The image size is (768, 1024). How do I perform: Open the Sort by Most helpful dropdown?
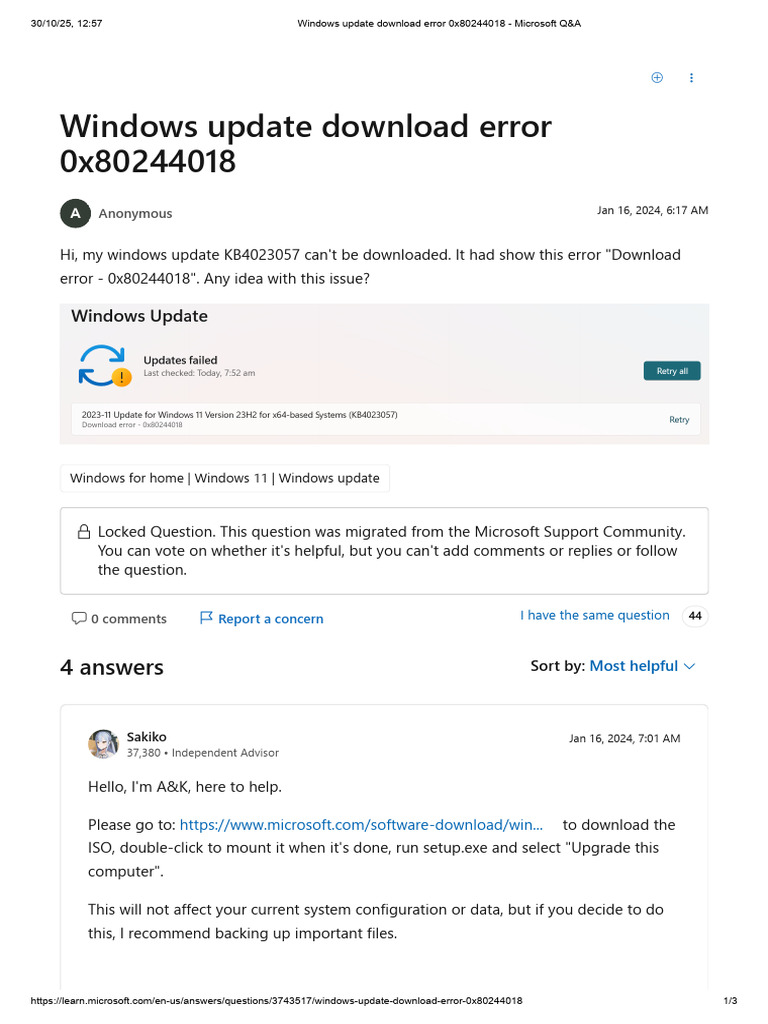coord(642,666)
